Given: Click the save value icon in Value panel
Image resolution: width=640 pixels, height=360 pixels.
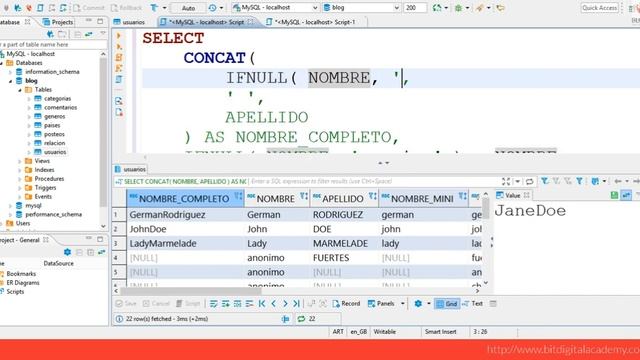Looking at the screenshot, I should (614, 196).
